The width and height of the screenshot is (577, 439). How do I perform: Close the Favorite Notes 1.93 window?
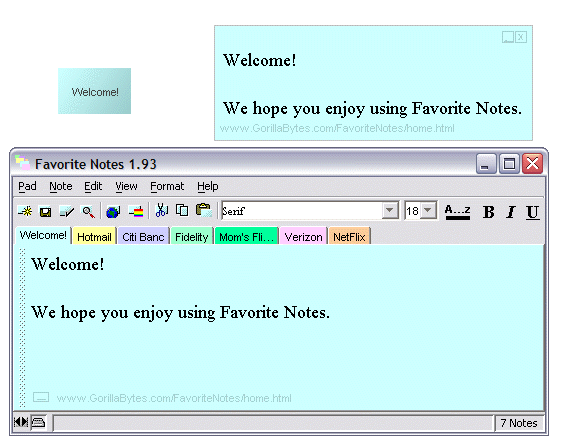coord(532,163)
